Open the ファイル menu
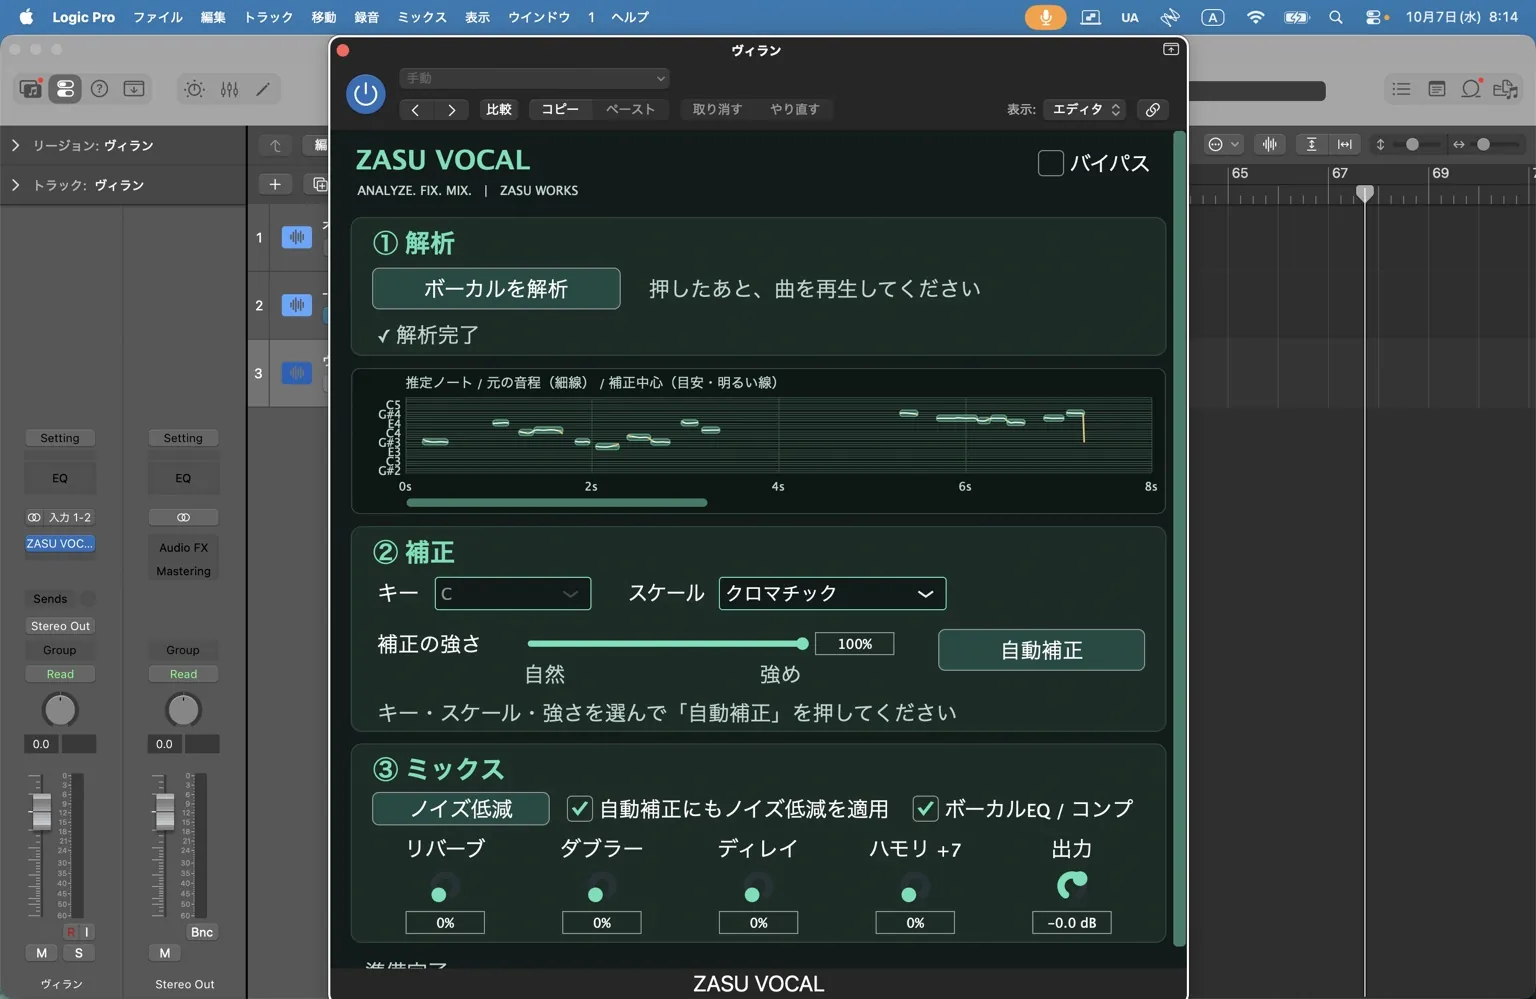Image resolution: width=1536 pixels, height=999 pixels. [x=158, y=17]
